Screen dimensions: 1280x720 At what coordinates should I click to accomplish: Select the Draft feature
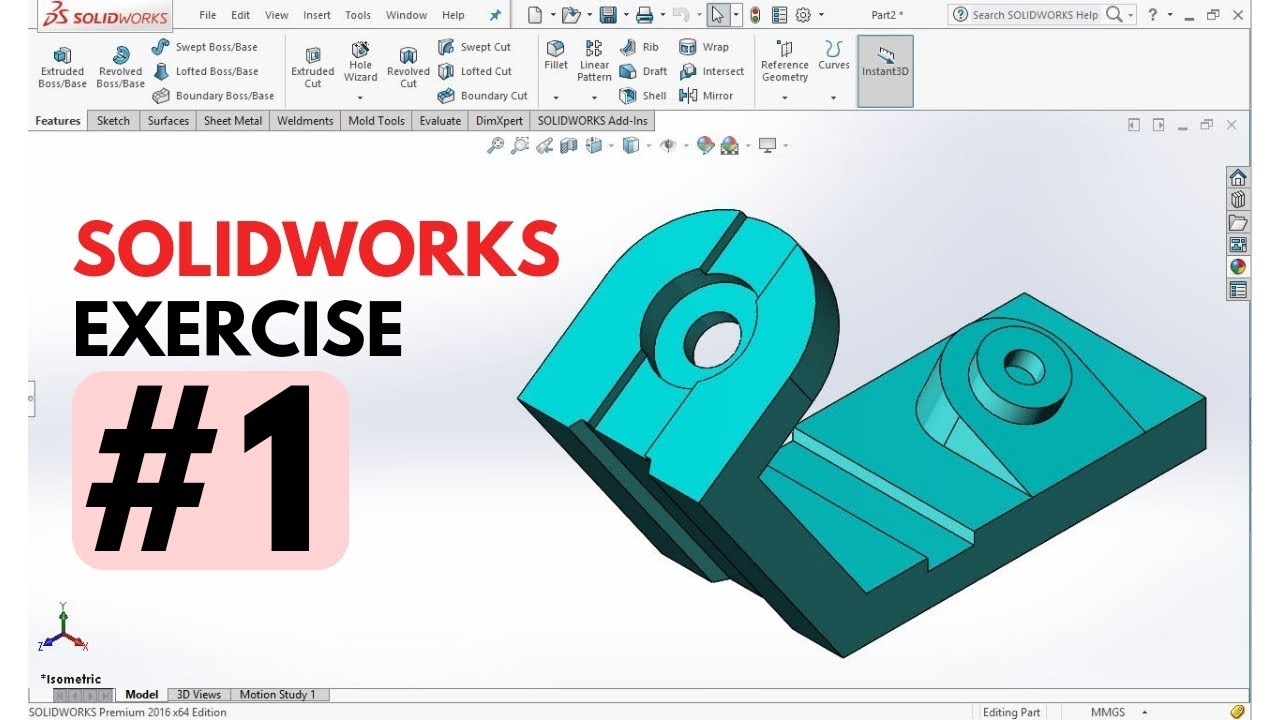tap(643, 71)
